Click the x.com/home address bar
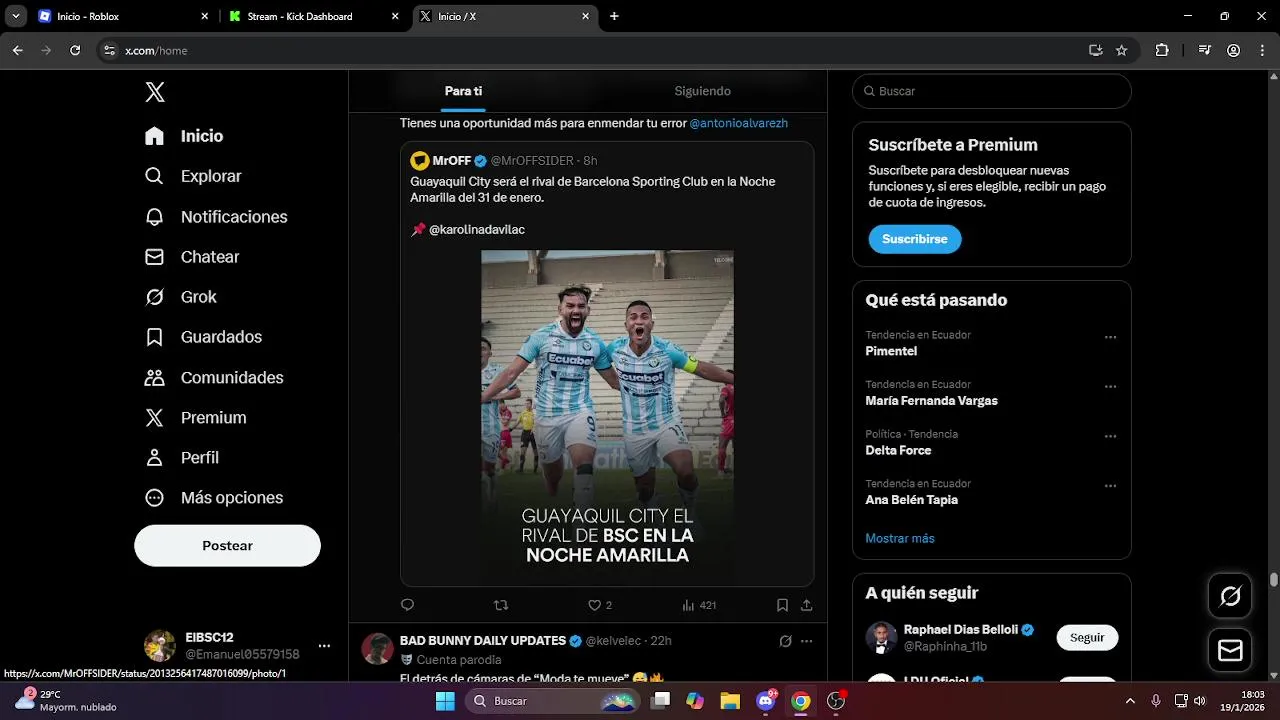 click(x=600, y=50)
